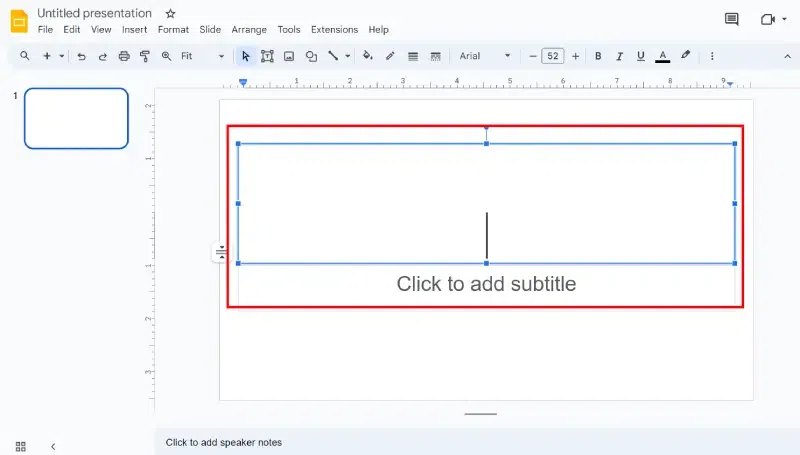Increase font size with plus button
The height and width of the screenshot is (455, 800).
pyautogui.click(x=576, y=56)
